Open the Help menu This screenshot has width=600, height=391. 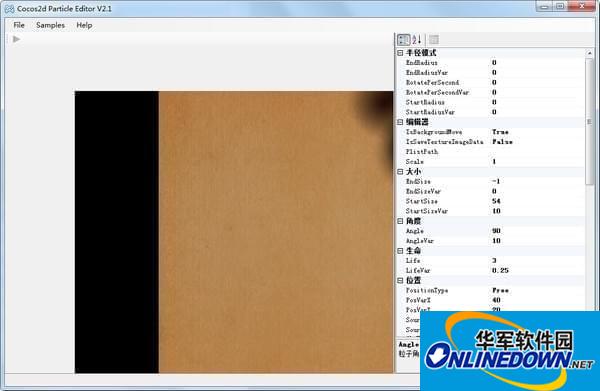(84, 25)
